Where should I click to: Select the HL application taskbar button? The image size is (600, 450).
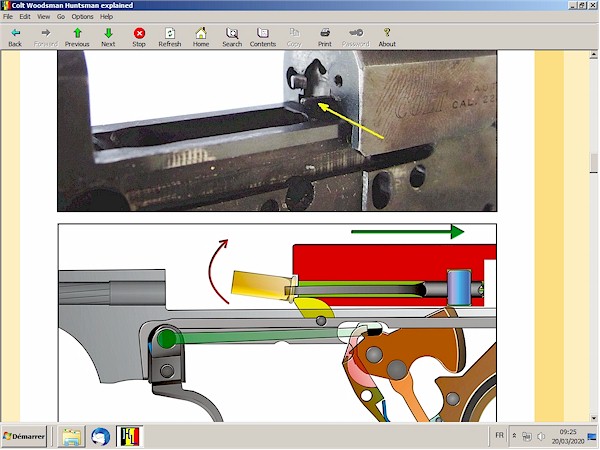click(x=130, y=436)
